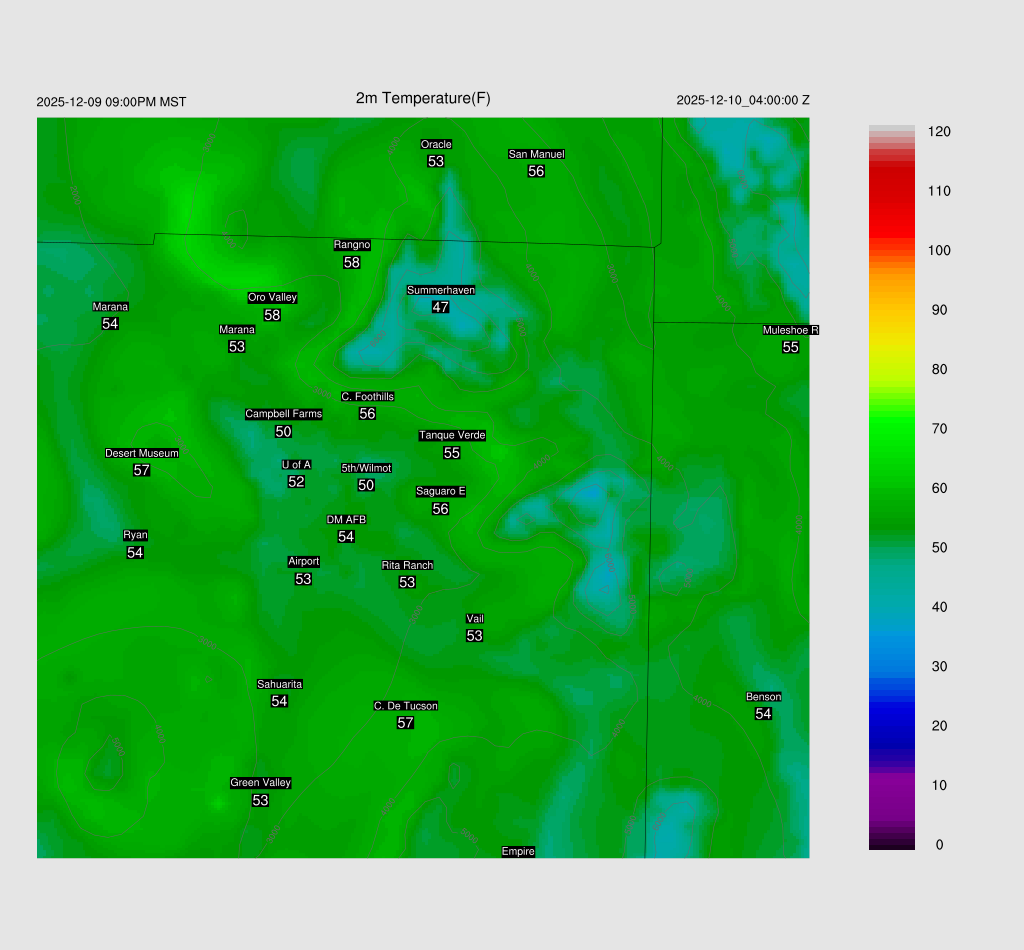This screenshot has width=1024, height=950.
Task: Click the Desert Museum station label
Action: pyautogui.click(x=142, y=453)
